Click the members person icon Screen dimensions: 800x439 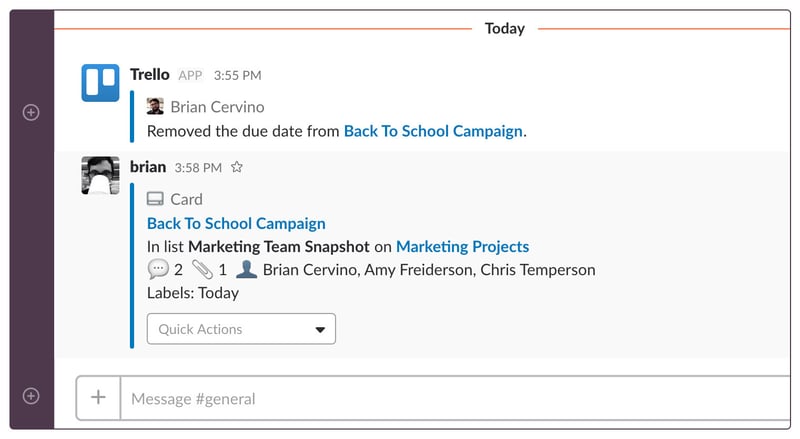246,269
